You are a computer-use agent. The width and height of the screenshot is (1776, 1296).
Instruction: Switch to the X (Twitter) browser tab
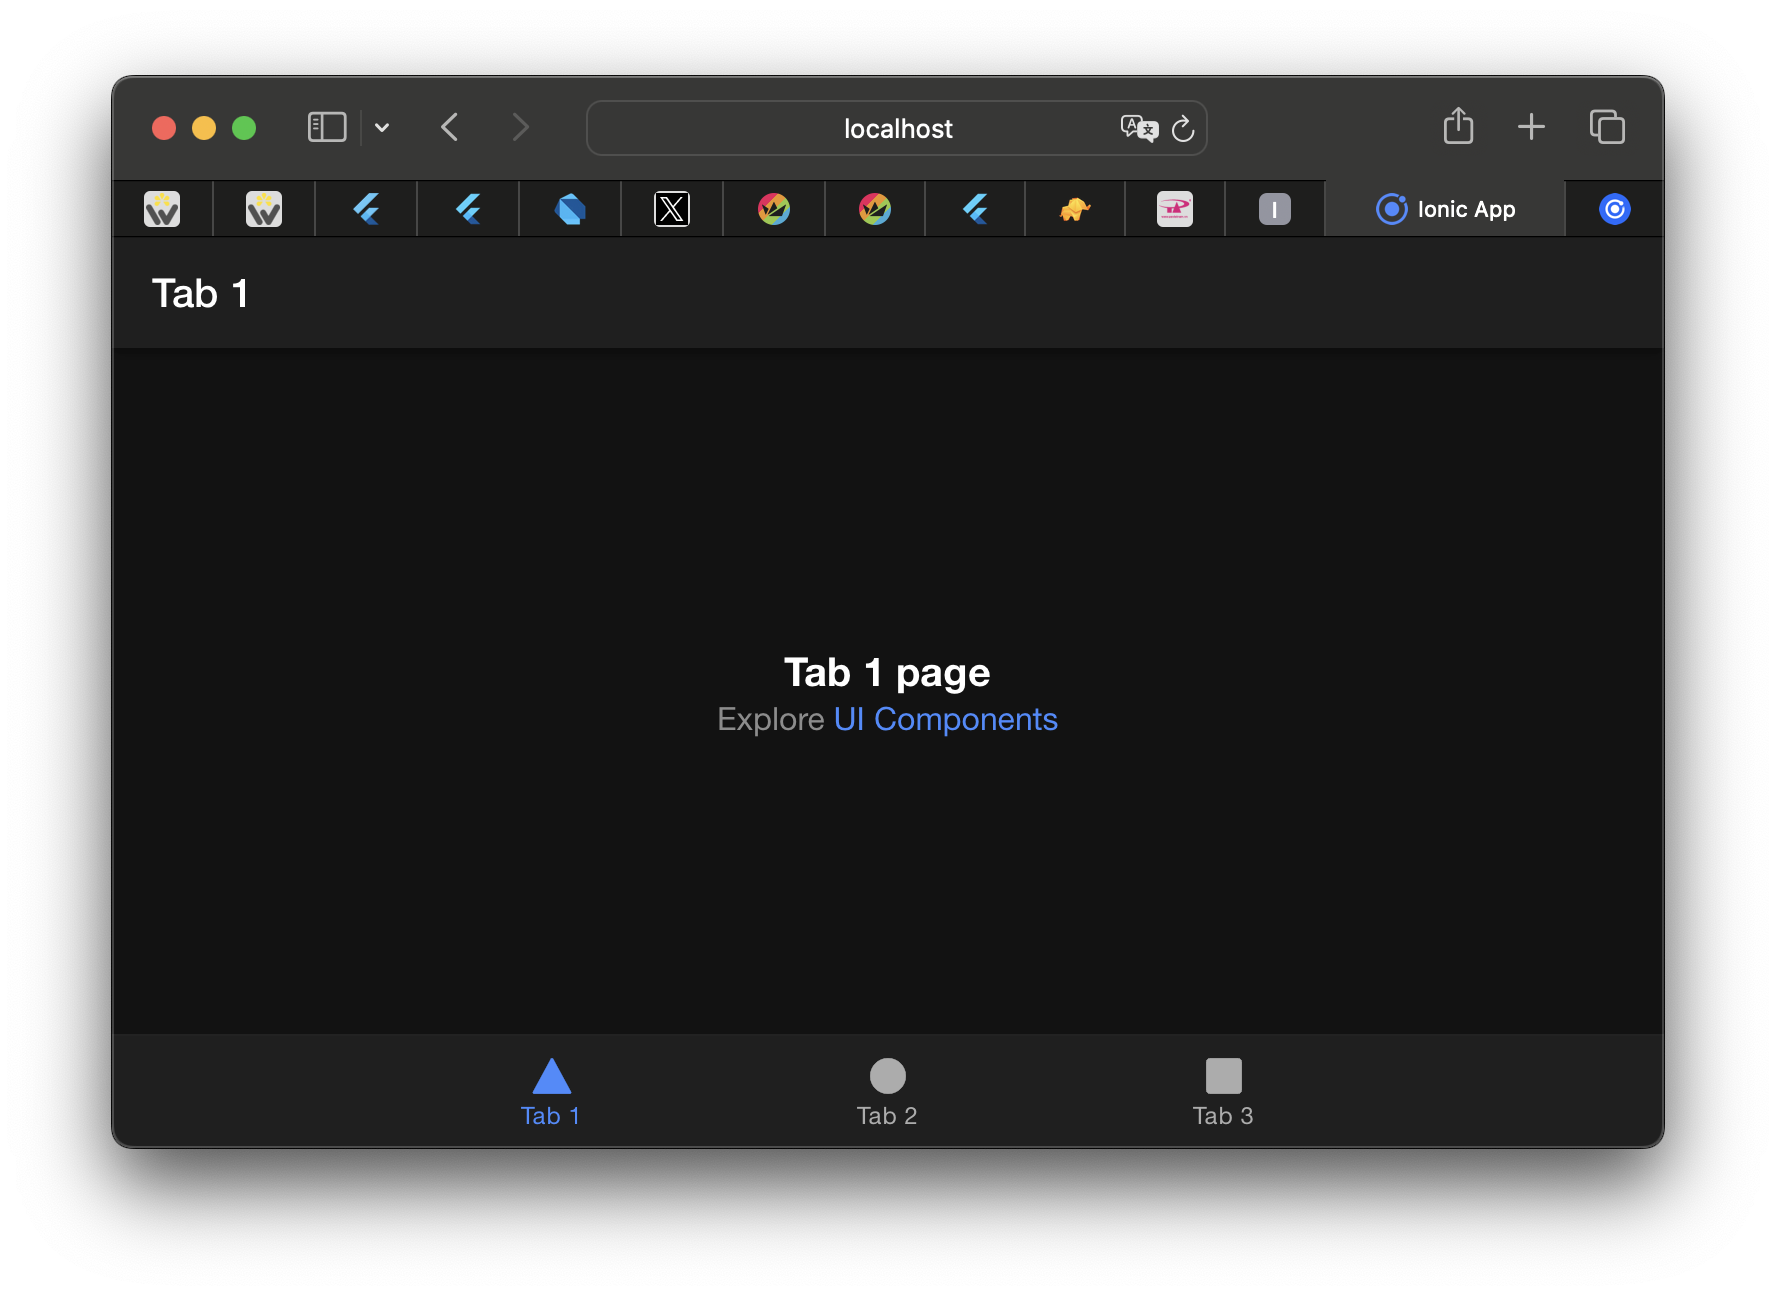pos(672,209)
